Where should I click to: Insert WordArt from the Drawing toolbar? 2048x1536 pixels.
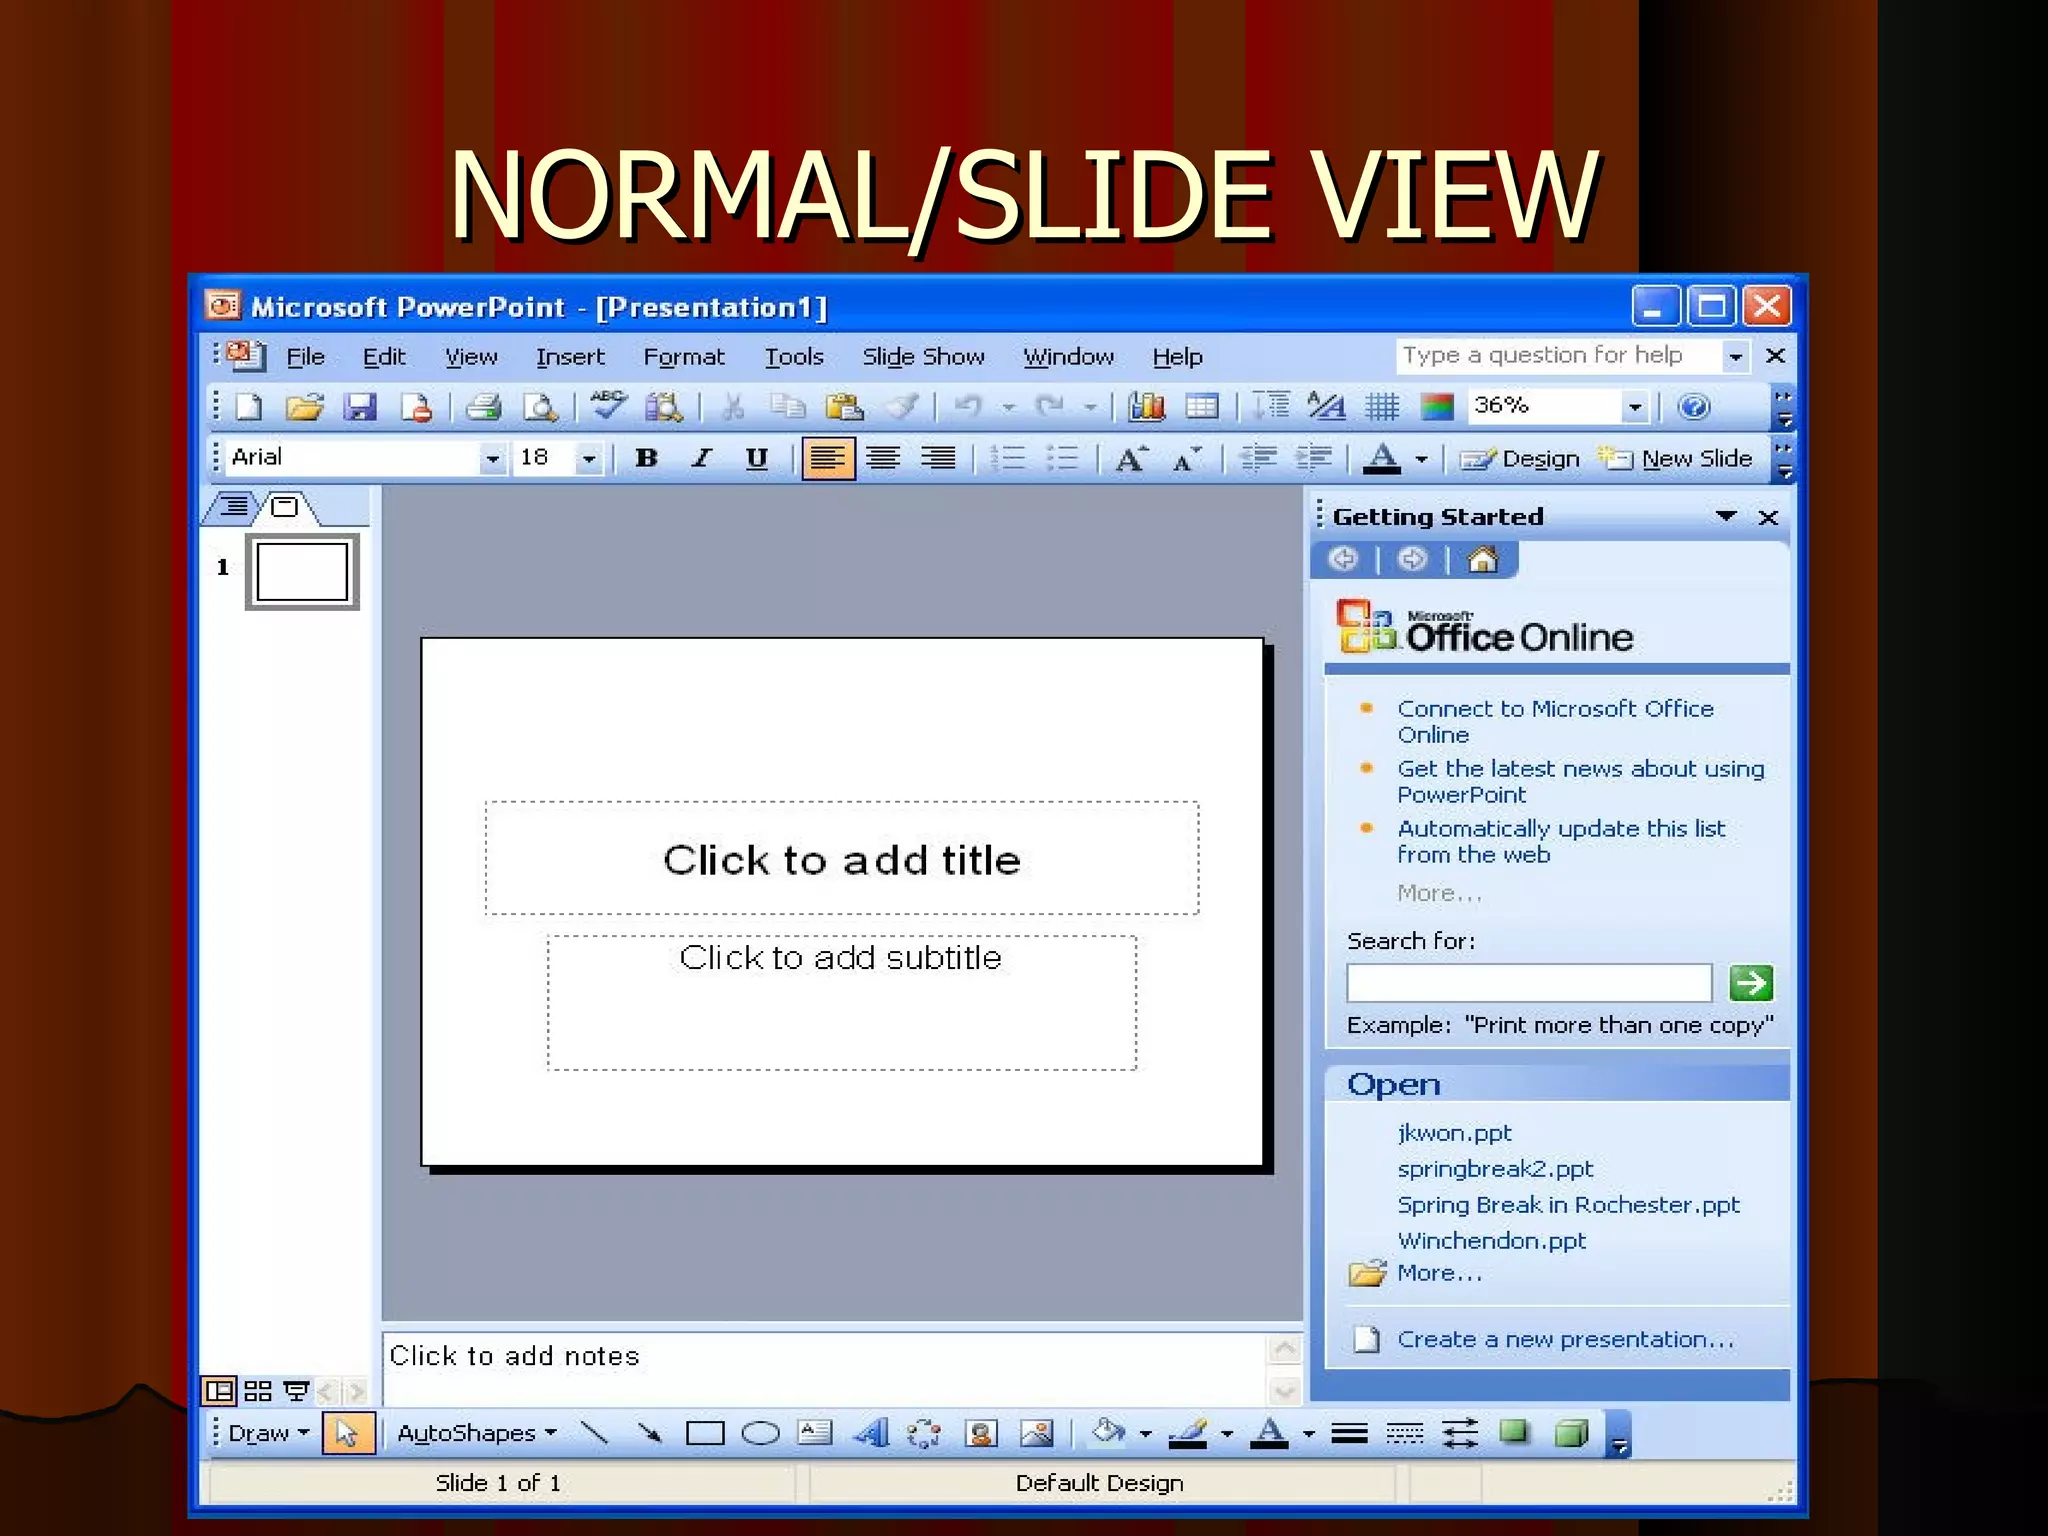click(871, 1433)
